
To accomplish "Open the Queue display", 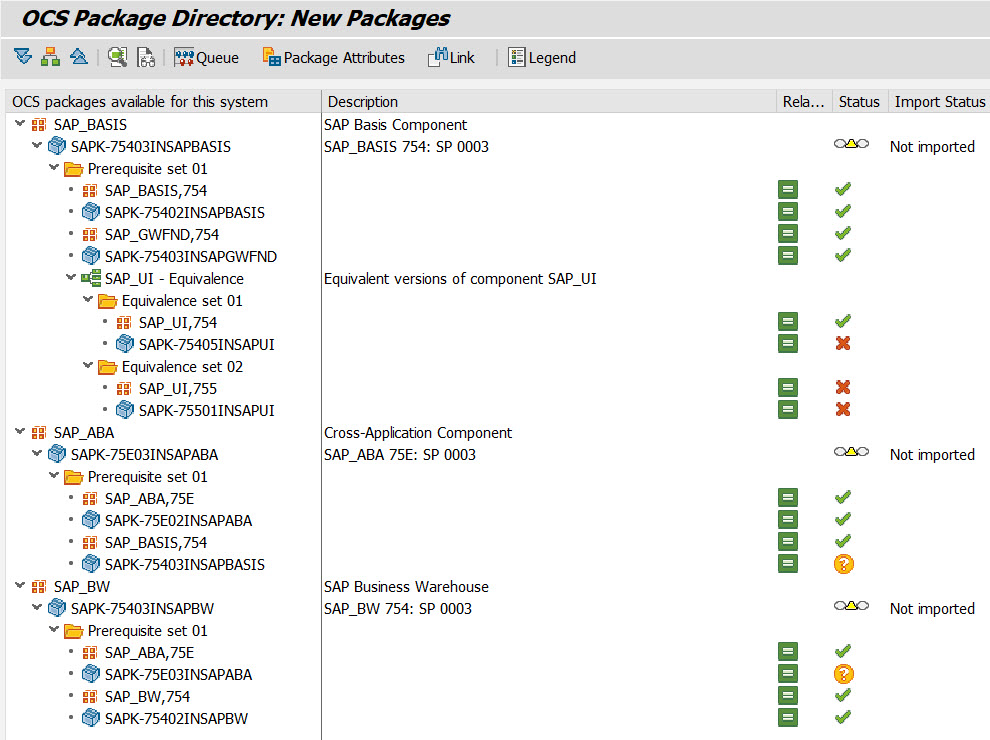I will [206, 57].
